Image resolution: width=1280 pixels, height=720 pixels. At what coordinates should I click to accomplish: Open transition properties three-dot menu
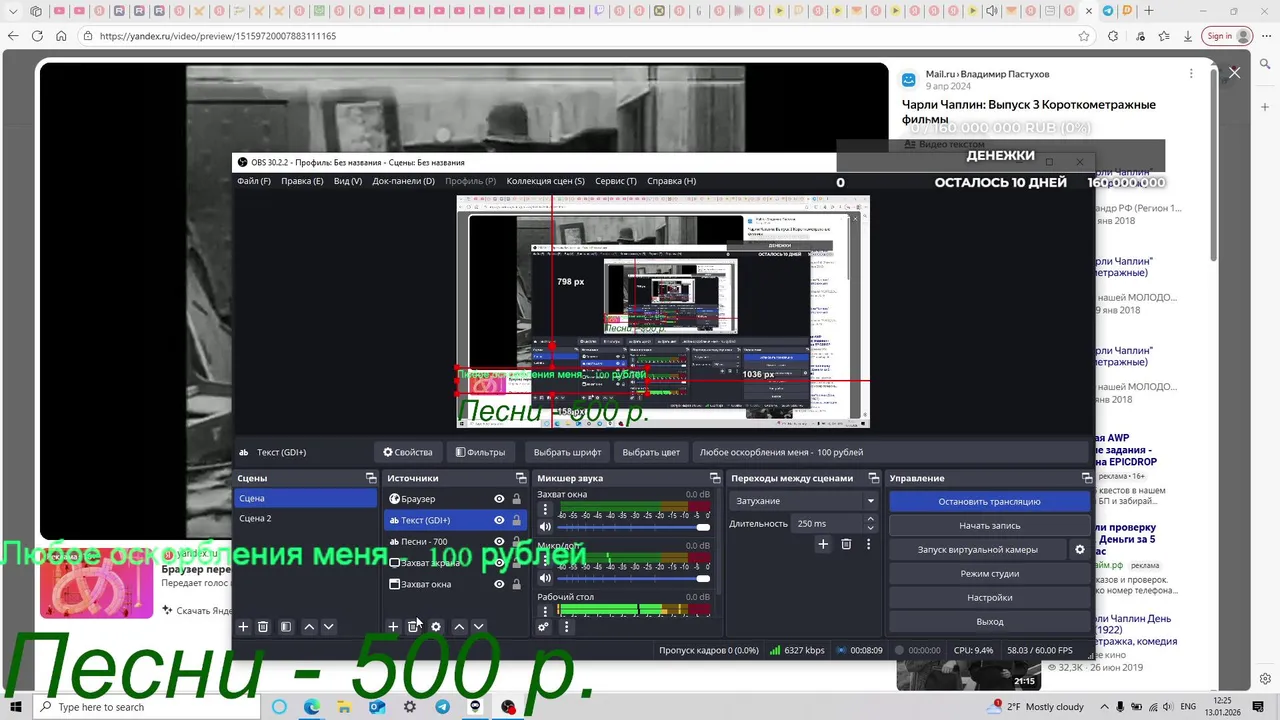[868, 544]
